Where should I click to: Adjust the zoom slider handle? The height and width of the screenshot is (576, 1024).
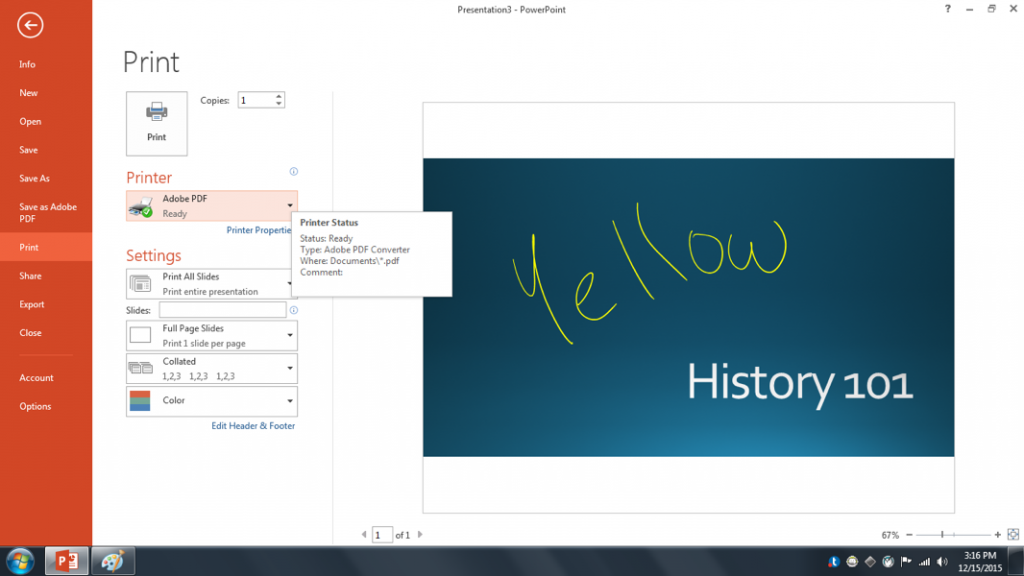[942, 535]
